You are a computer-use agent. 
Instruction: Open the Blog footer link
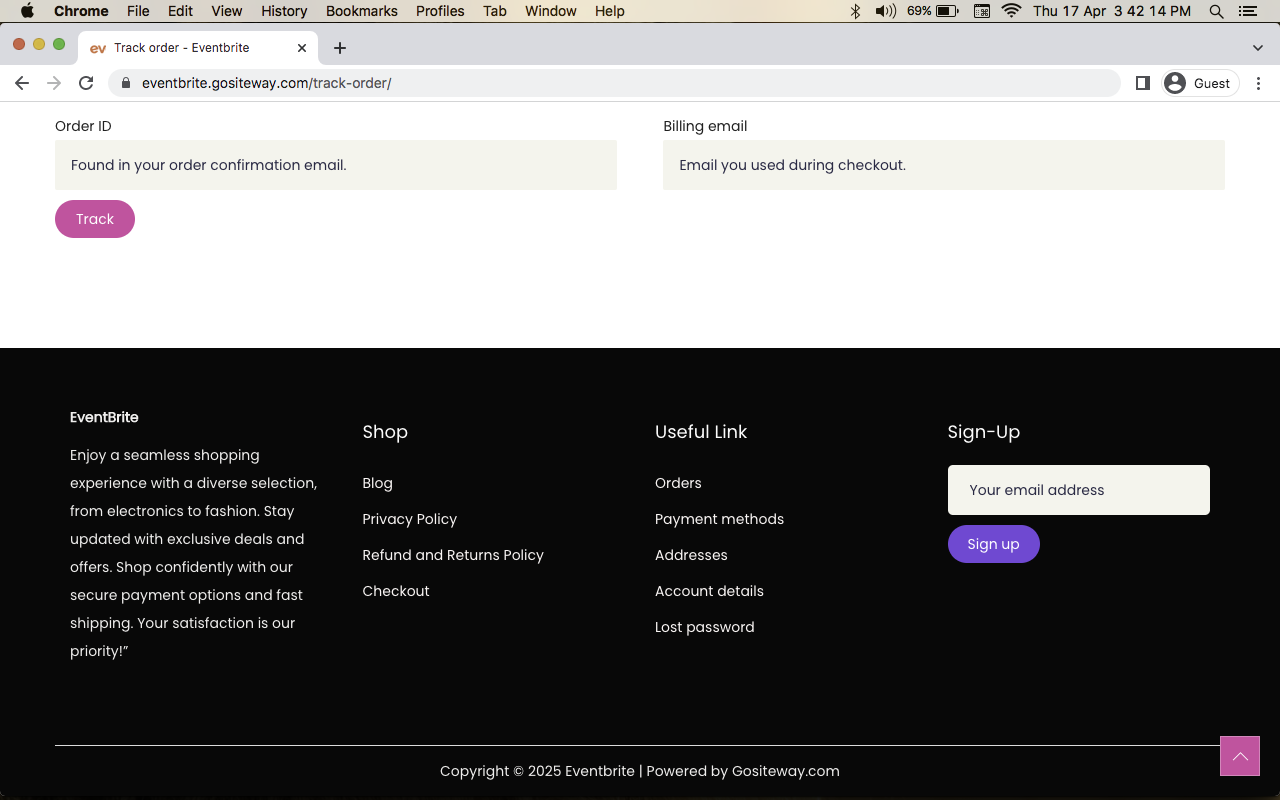[377, 483]
